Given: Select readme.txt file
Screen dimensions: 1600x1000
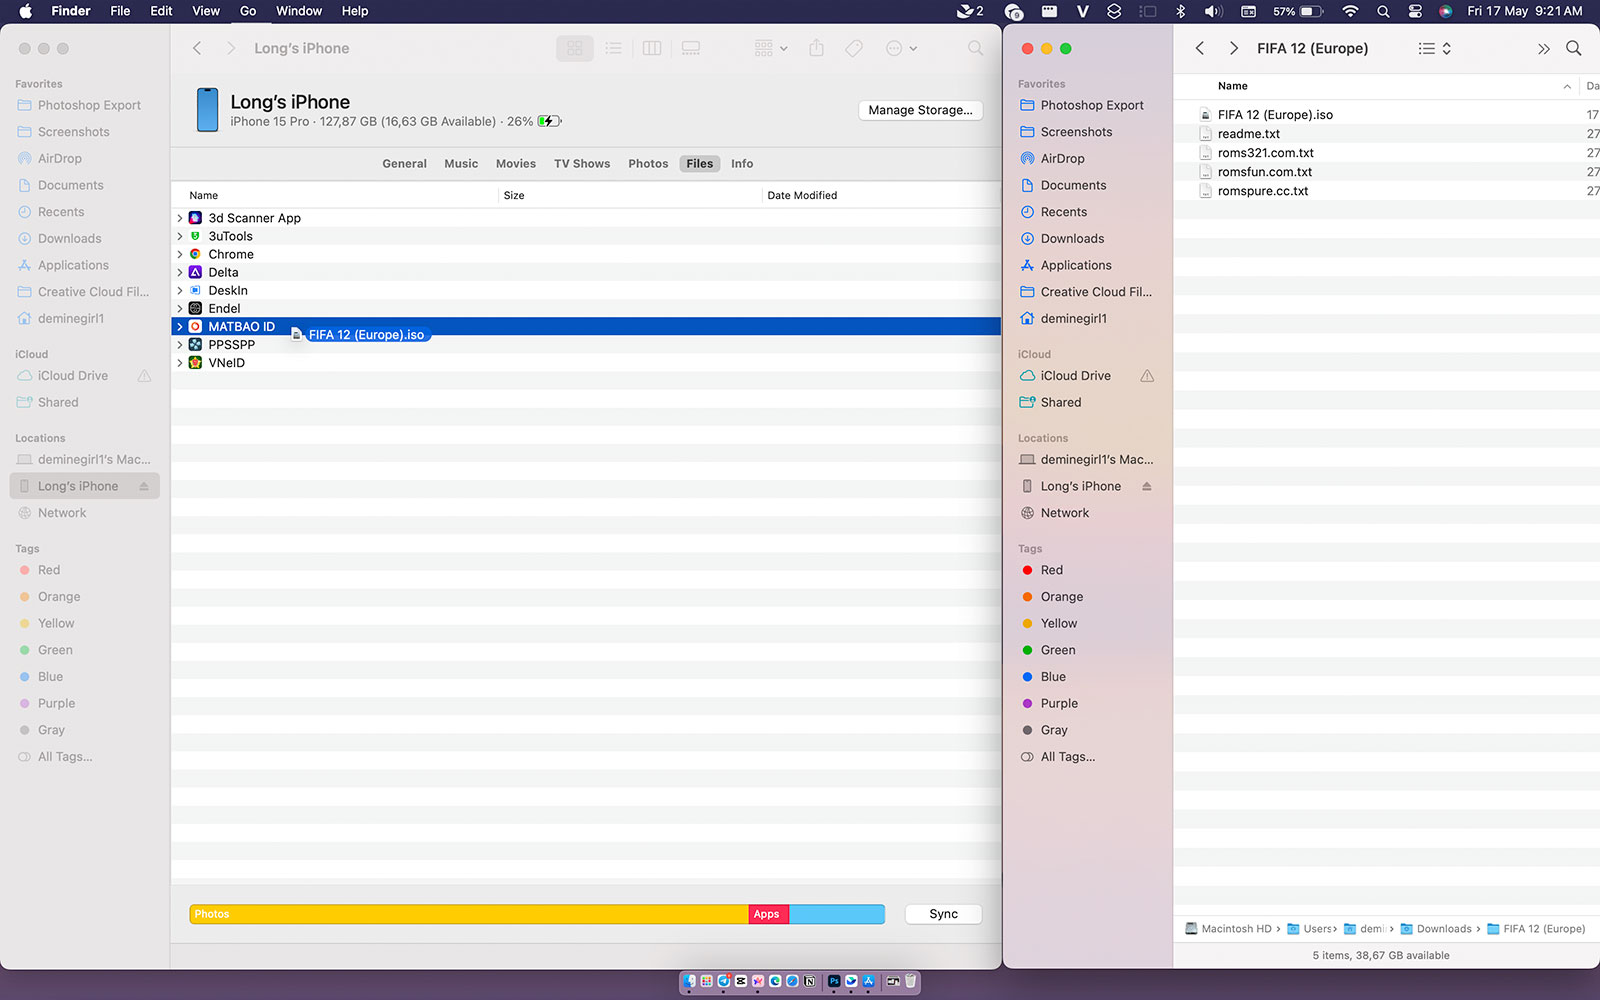Looking at the screenshot, I should 1248,134.
